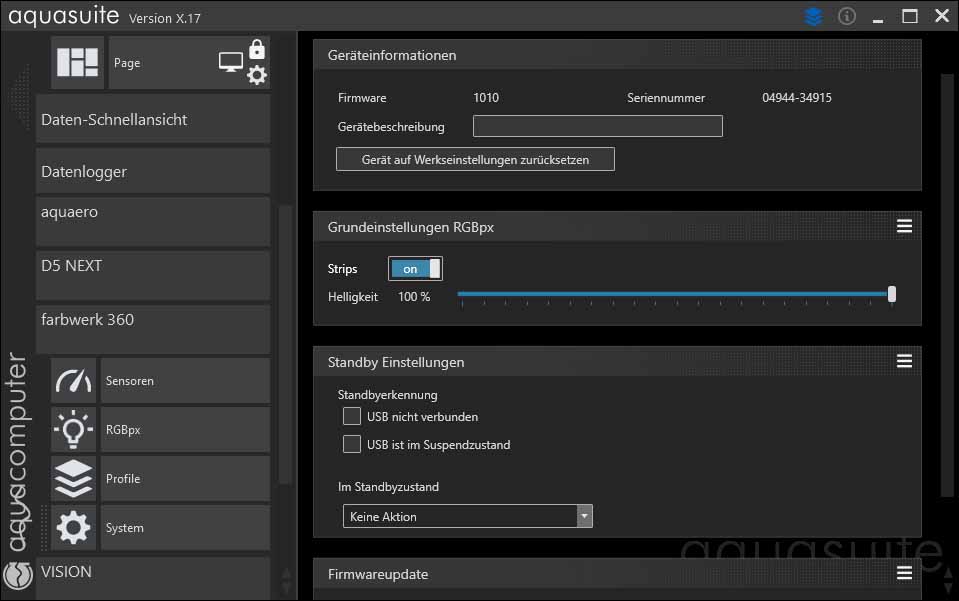Enable USB ist im Suspendzustand checkbox
The height and width of the screenshot is (601, 959).
(352, 444)
